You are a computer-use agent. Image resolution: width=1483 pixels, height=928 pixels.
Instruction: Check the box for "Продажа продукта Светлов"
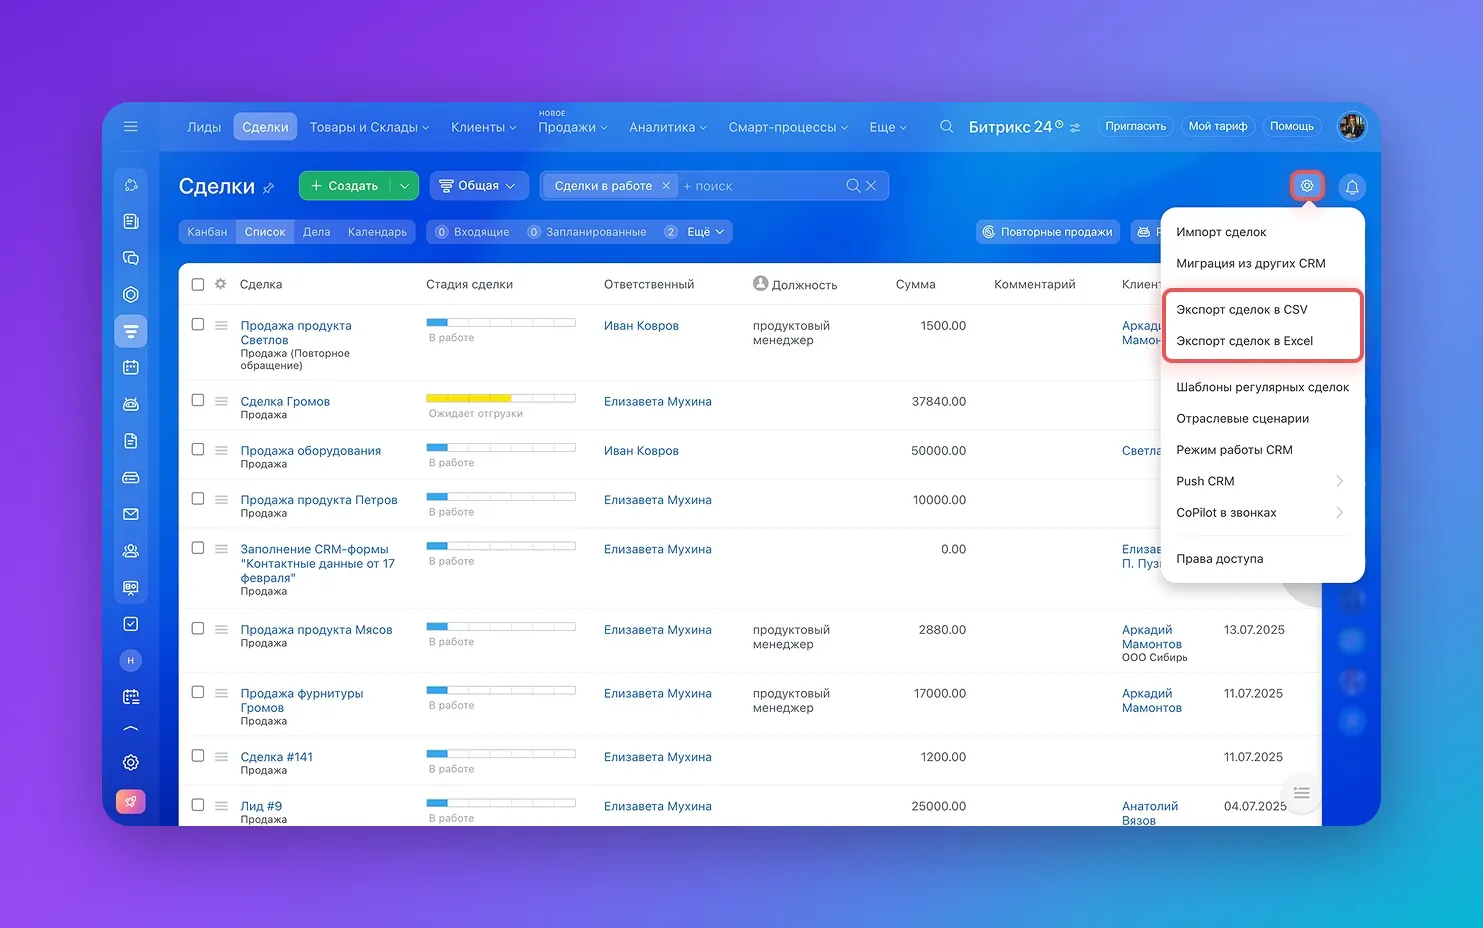click(198, 324)
